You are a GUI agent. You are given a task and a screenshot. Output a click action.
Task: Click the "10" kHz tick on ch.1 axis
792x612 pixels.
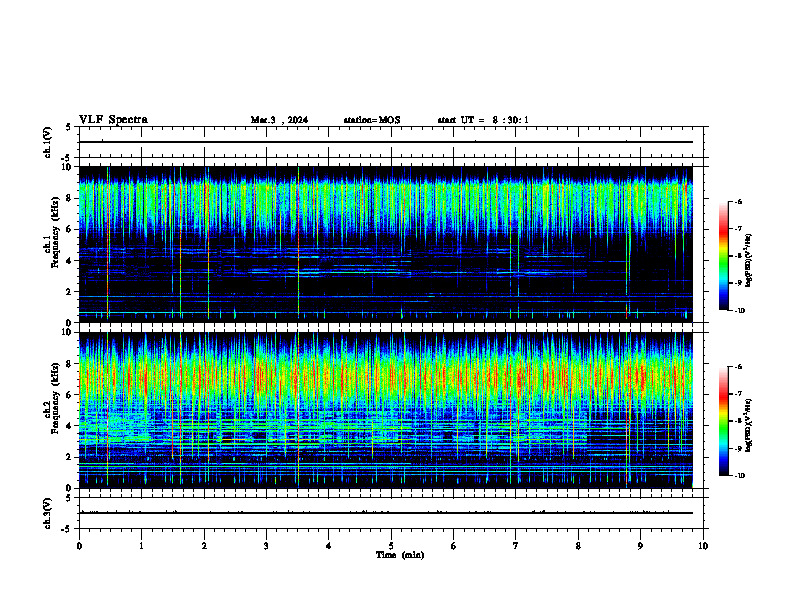click(x=68, y=167)
